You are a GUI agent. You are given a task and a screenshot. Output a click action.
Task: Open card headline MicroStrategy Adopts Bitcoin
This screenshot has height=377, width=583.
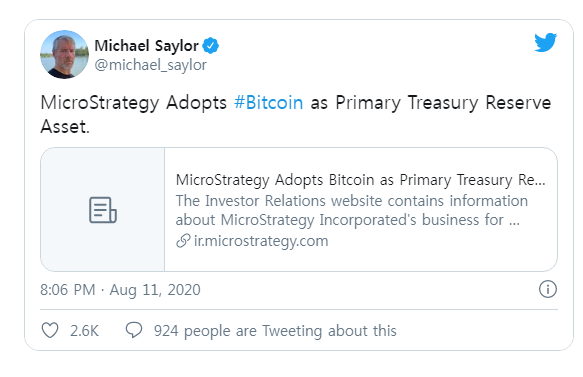[361, 180]
